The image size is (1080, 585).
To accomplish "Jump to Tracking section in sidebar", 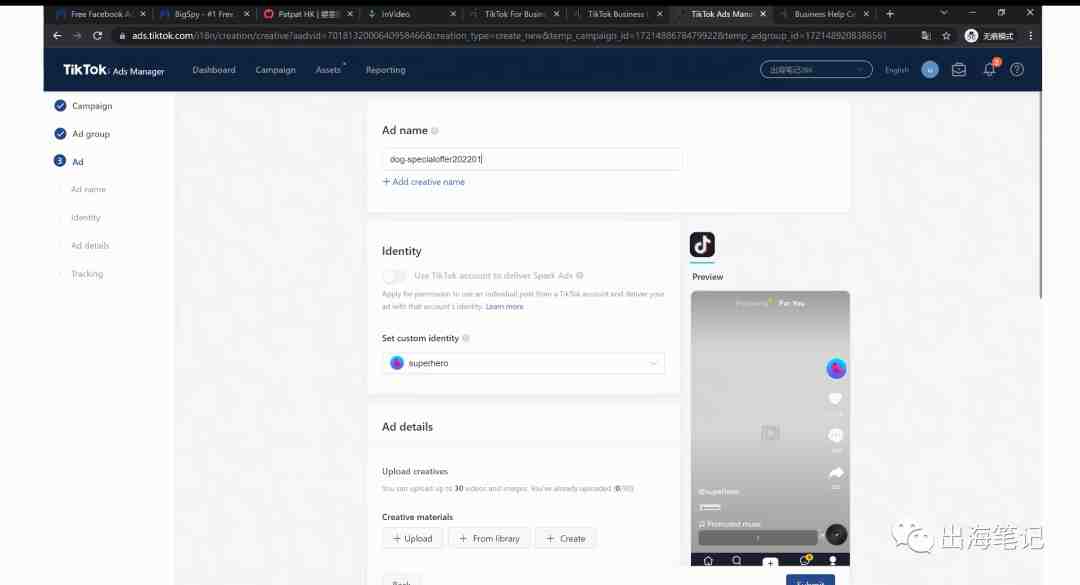I will click(x=87, y=274).
